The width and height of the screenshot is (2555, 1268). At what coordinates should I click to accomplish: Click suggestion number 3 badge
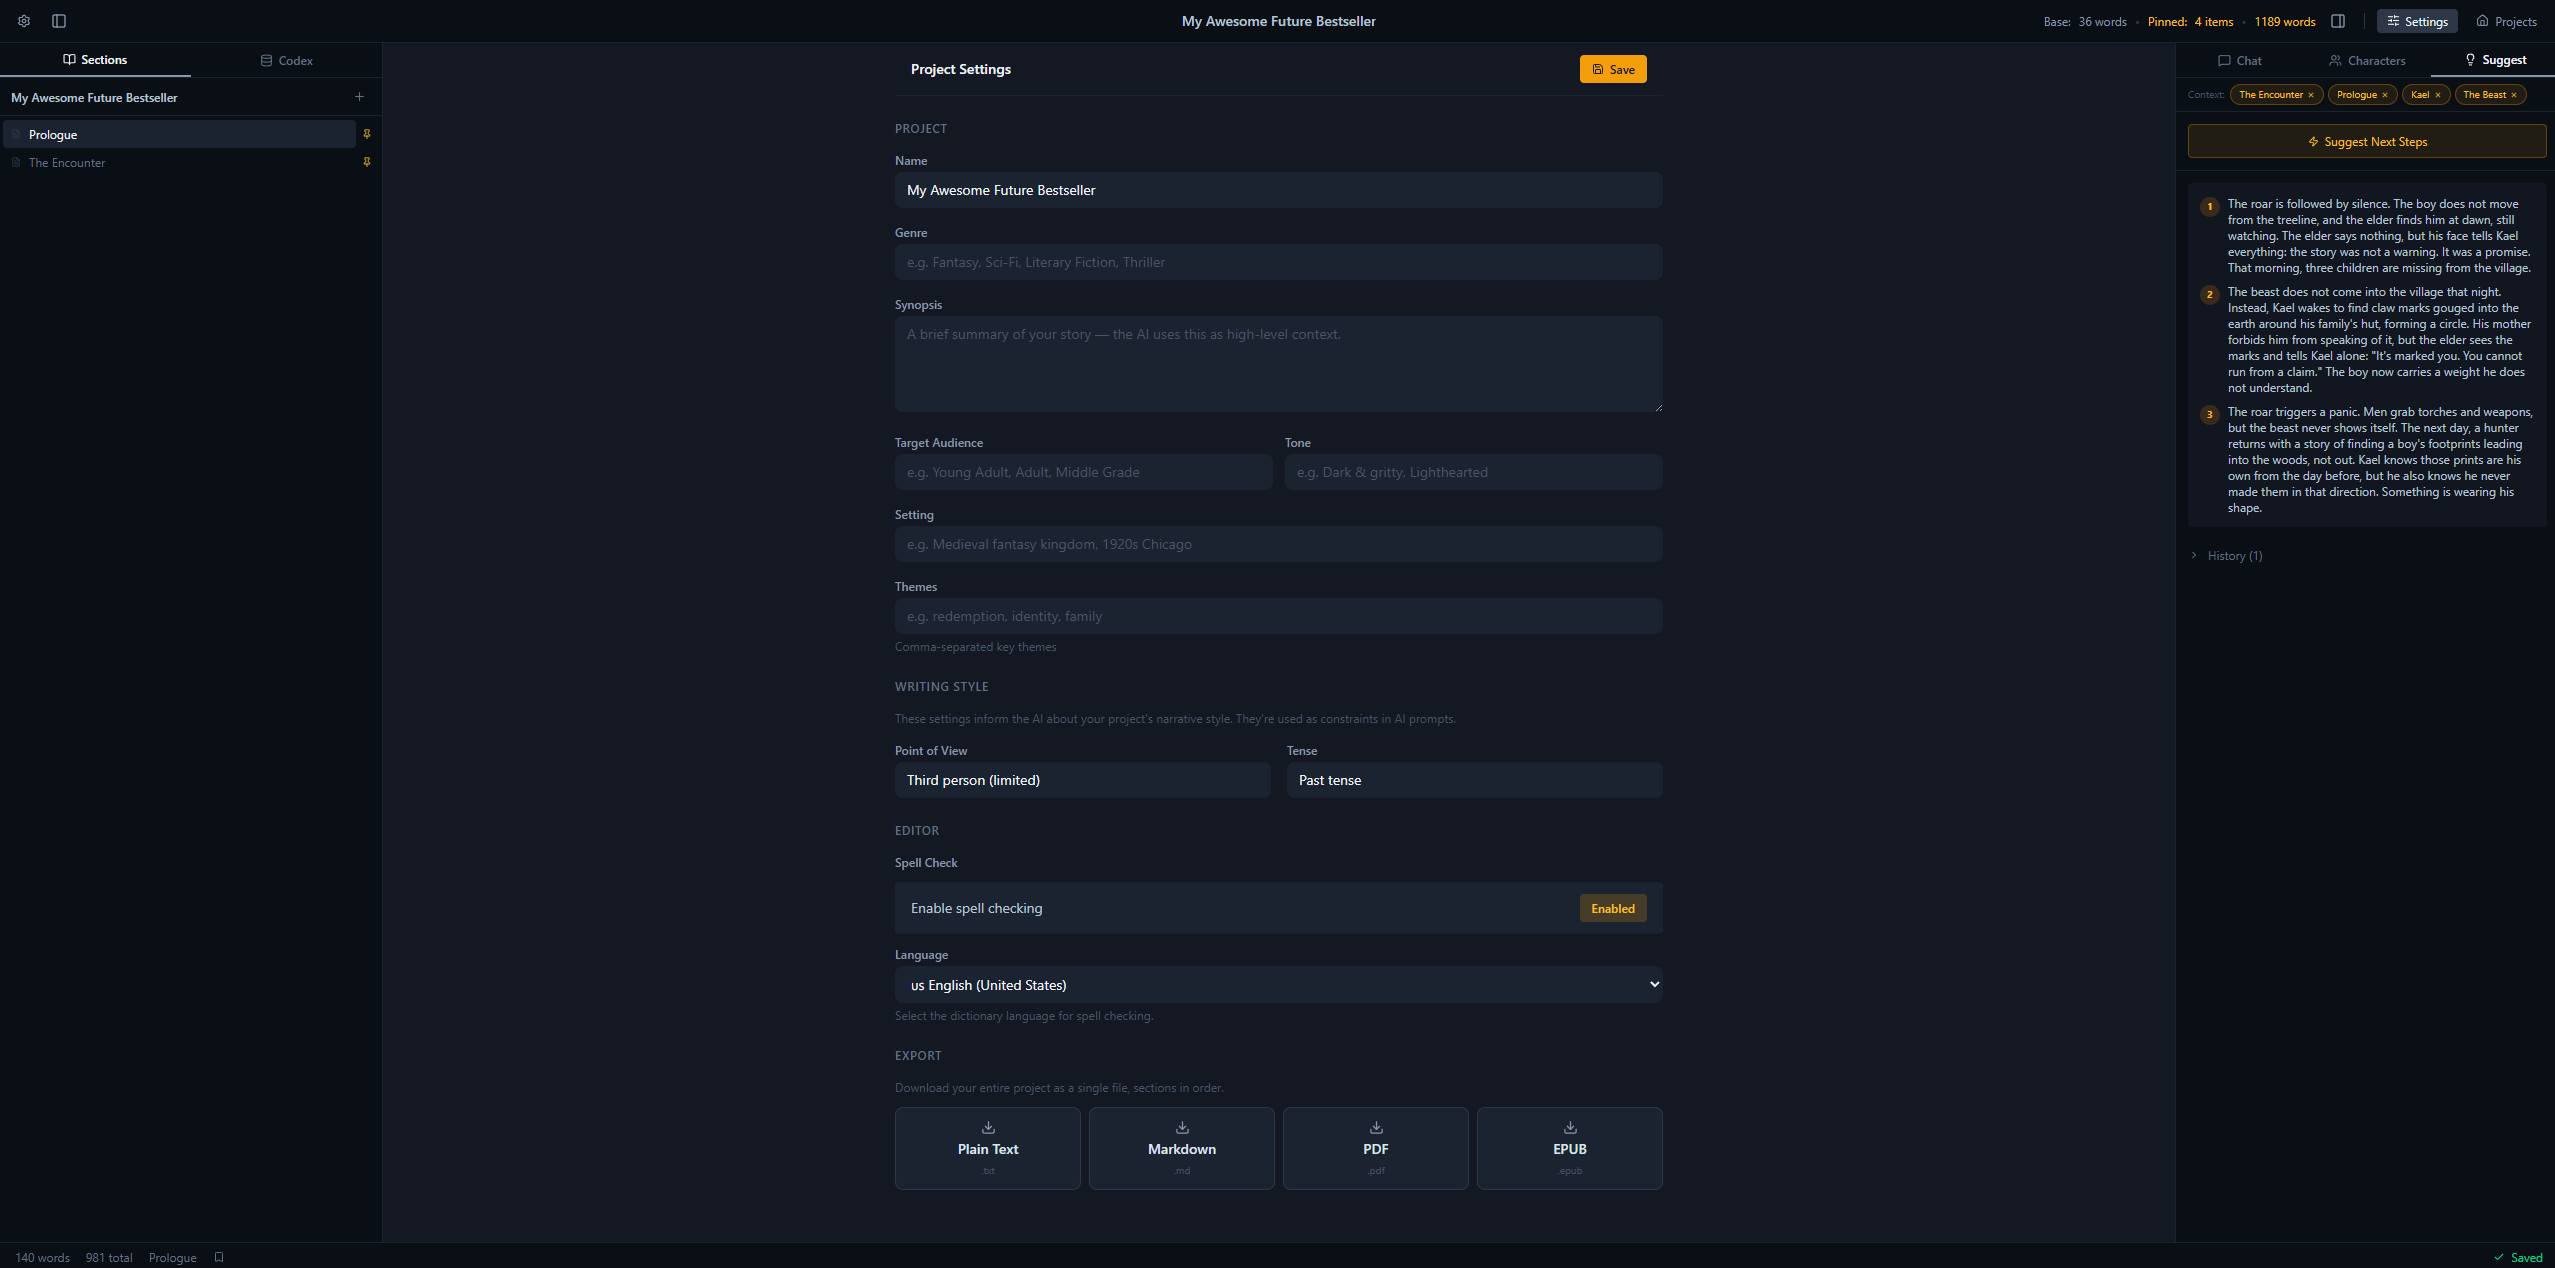point(2210,414)
